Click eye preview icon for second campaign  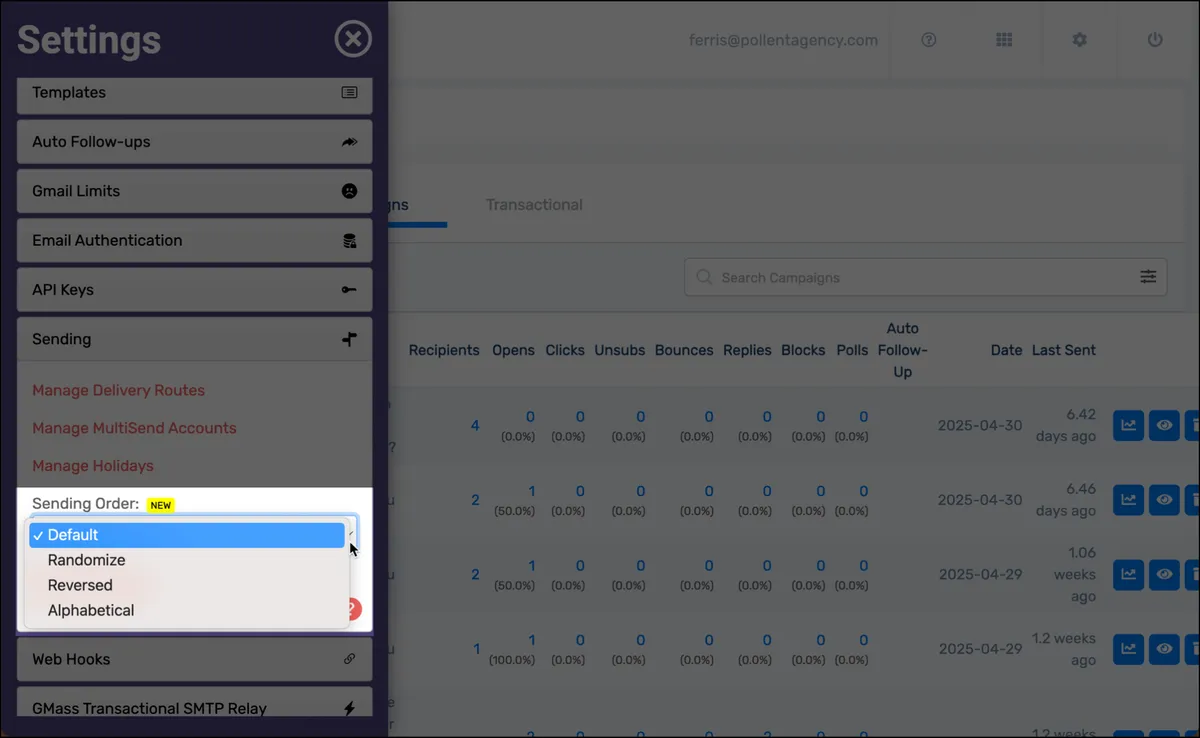point(1164,500)
